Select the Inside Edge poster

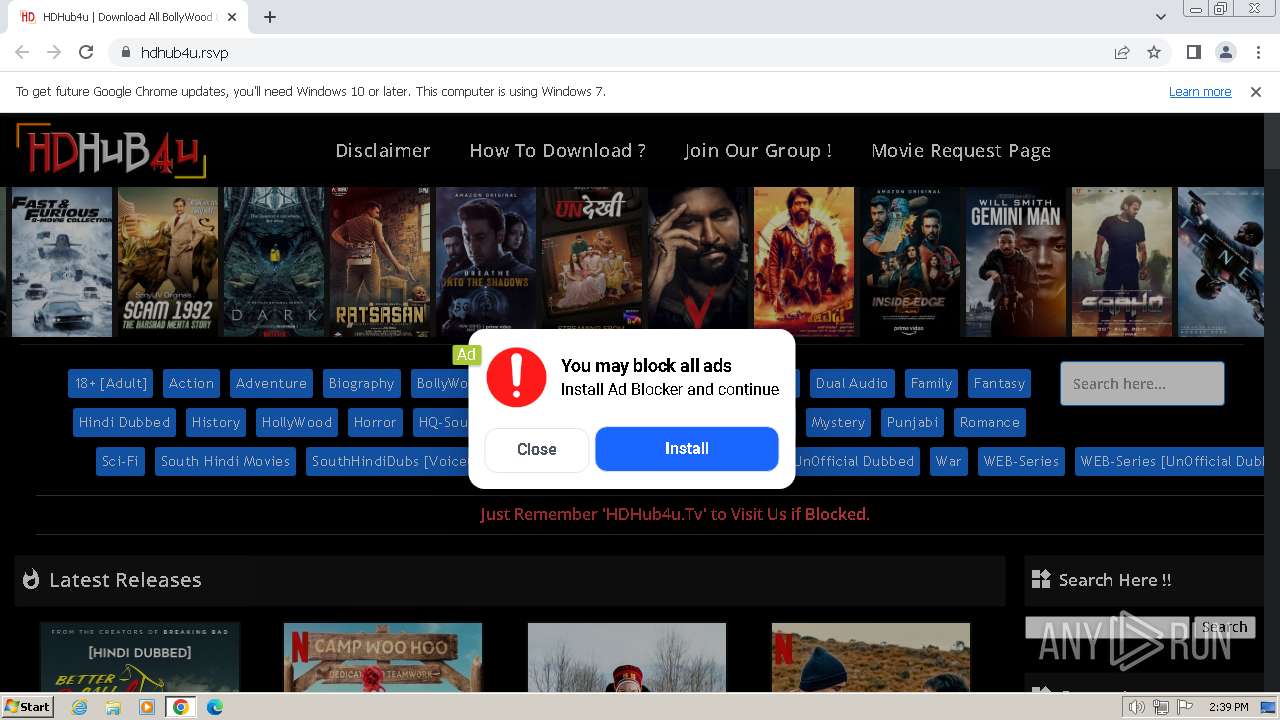click(910, 262)
